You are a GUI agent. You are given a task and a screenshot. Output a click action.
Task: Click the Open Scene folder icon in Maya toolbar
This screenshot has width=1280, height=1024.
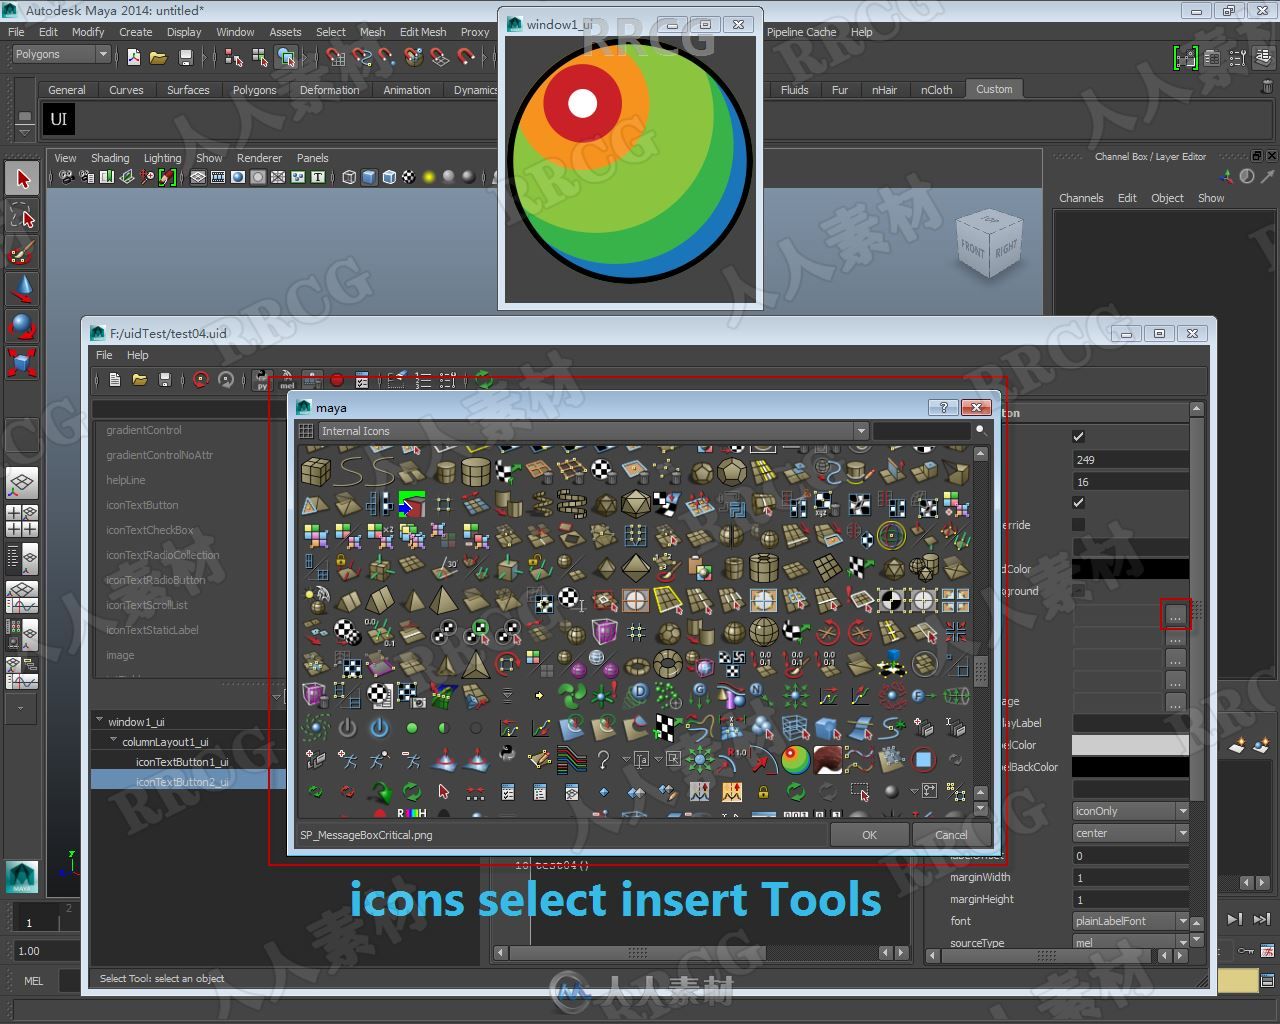[158, 57]
